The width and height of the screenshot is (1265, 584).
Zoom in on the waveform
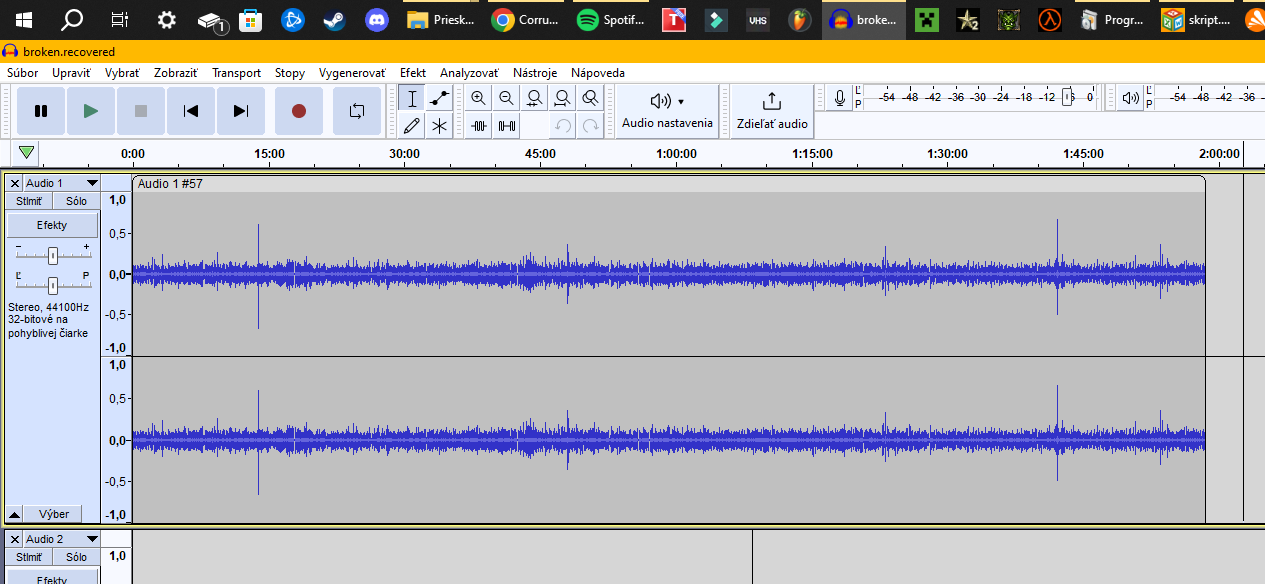pos(478,98)
